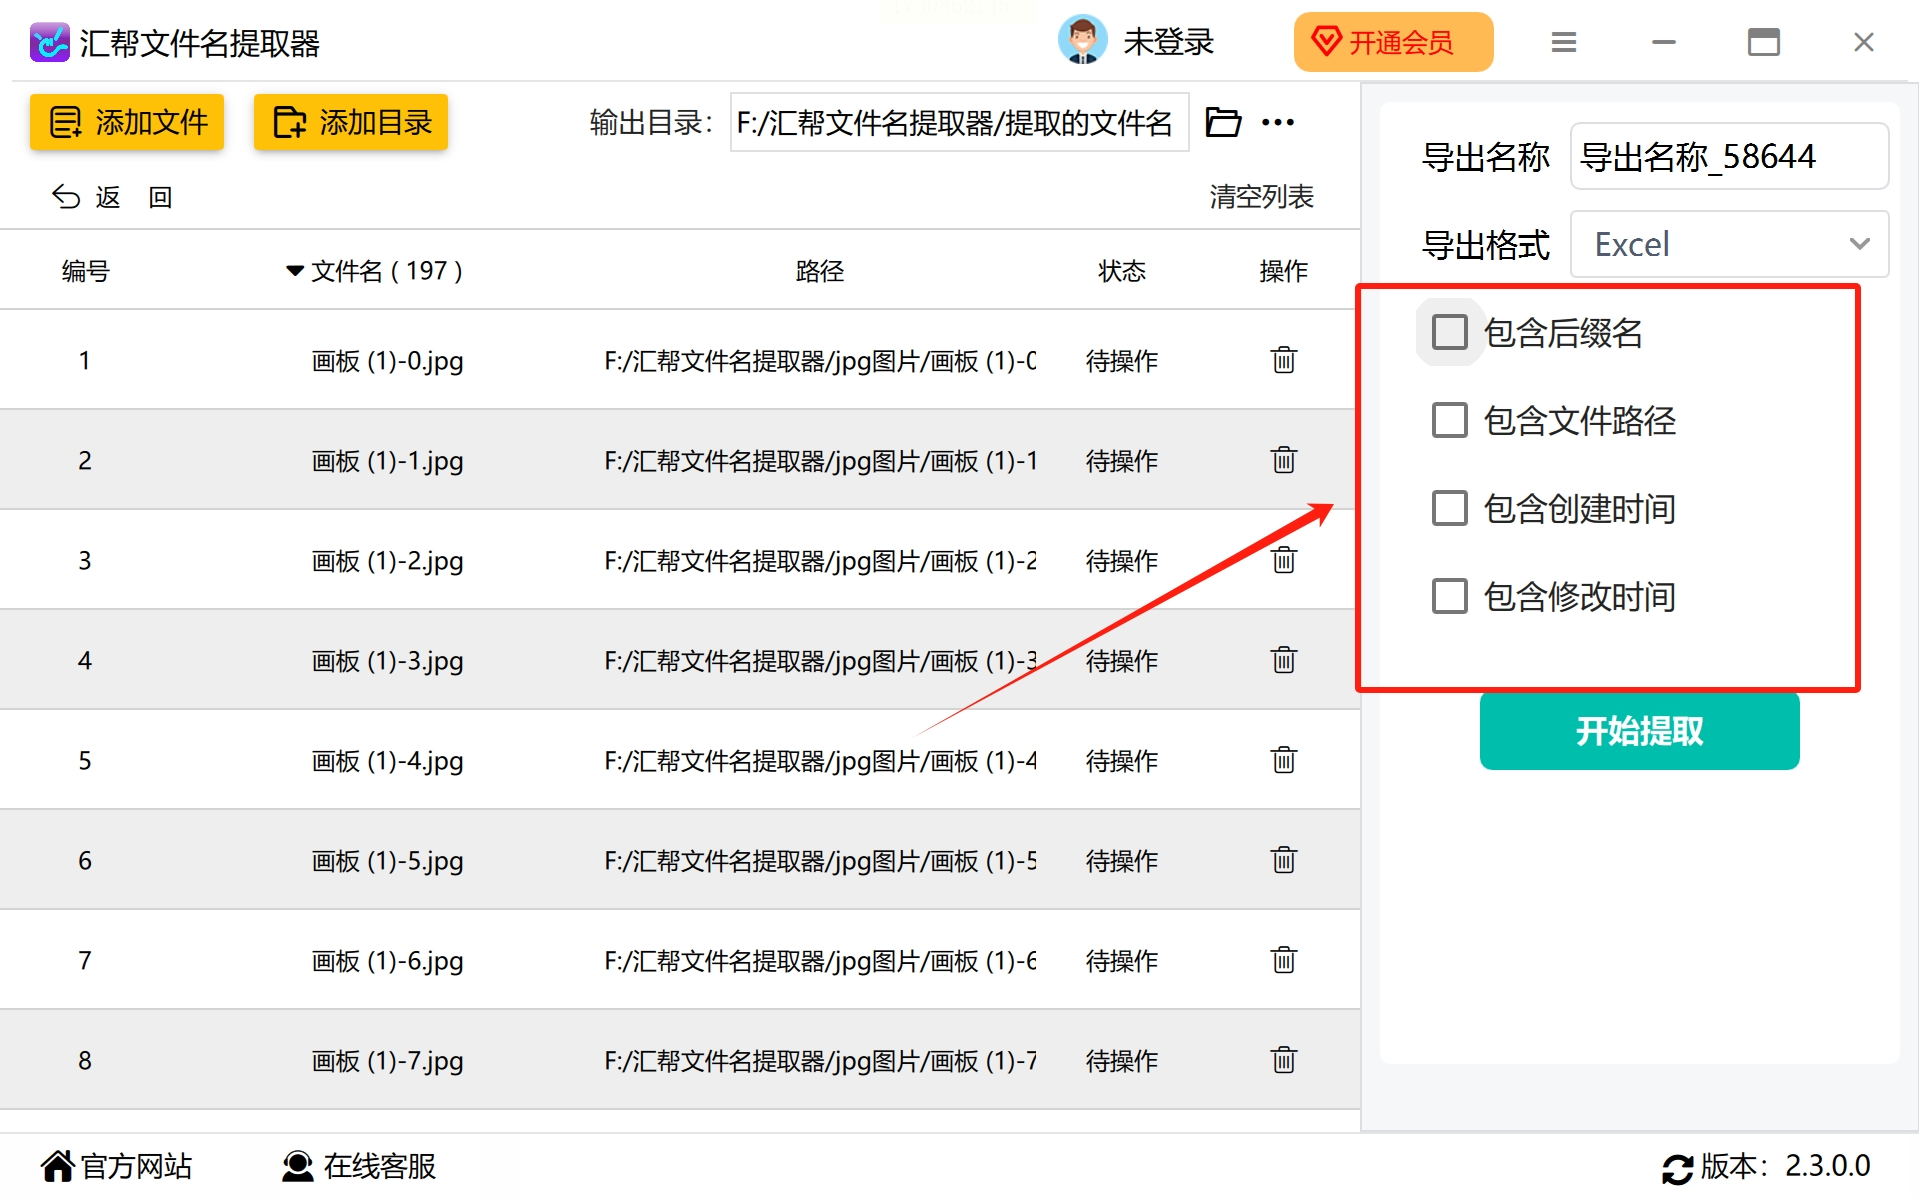Click 清空列表 to clear the list
The height and width of the screenshot is (1199, 1919).
click(x=1261, y=197)
